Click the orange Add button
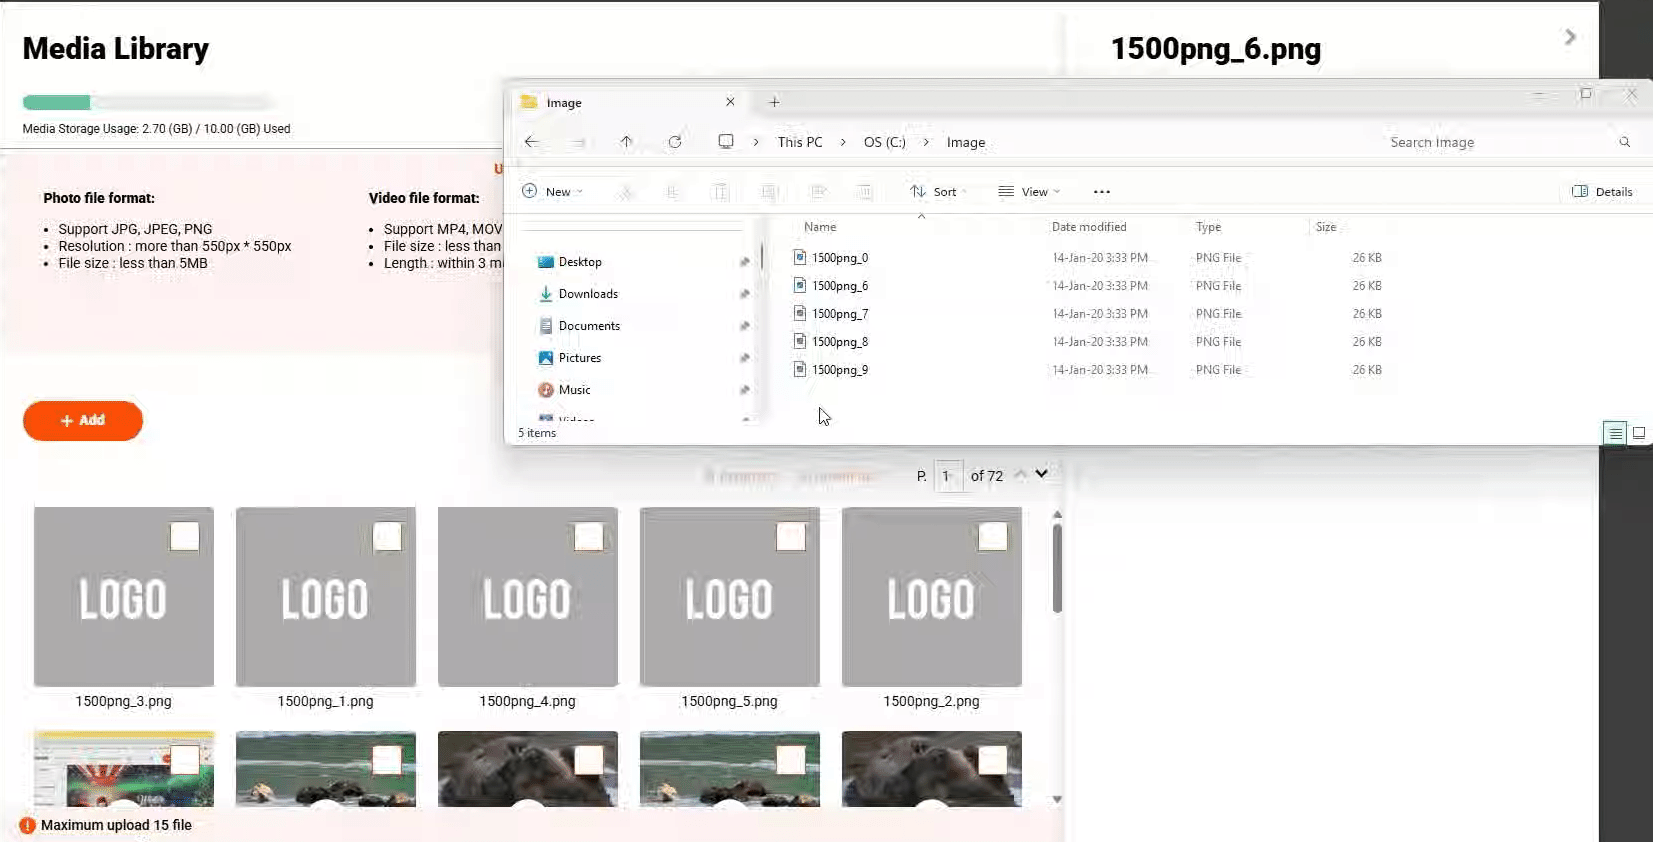The width and height of the screenshot is (1653, 842). (83, 420)
